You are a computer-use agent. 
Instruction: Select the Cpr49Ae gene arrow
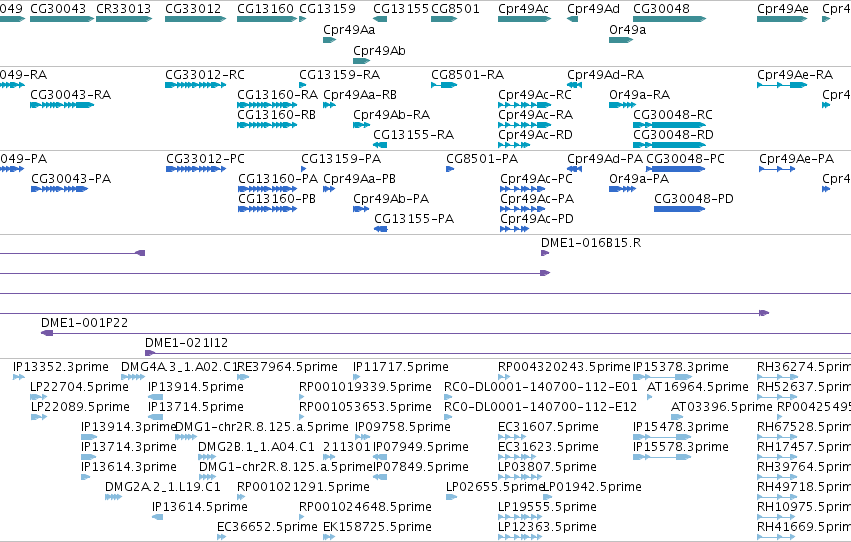click(x=782, y=19)
